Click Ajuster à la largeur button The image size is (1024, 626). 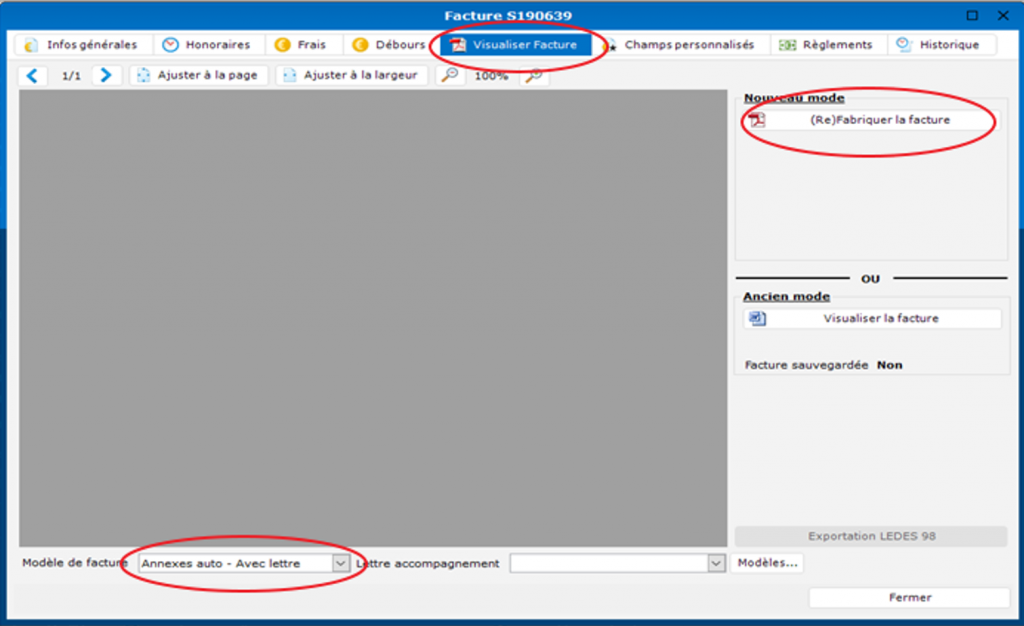click(x=351, y=75)
